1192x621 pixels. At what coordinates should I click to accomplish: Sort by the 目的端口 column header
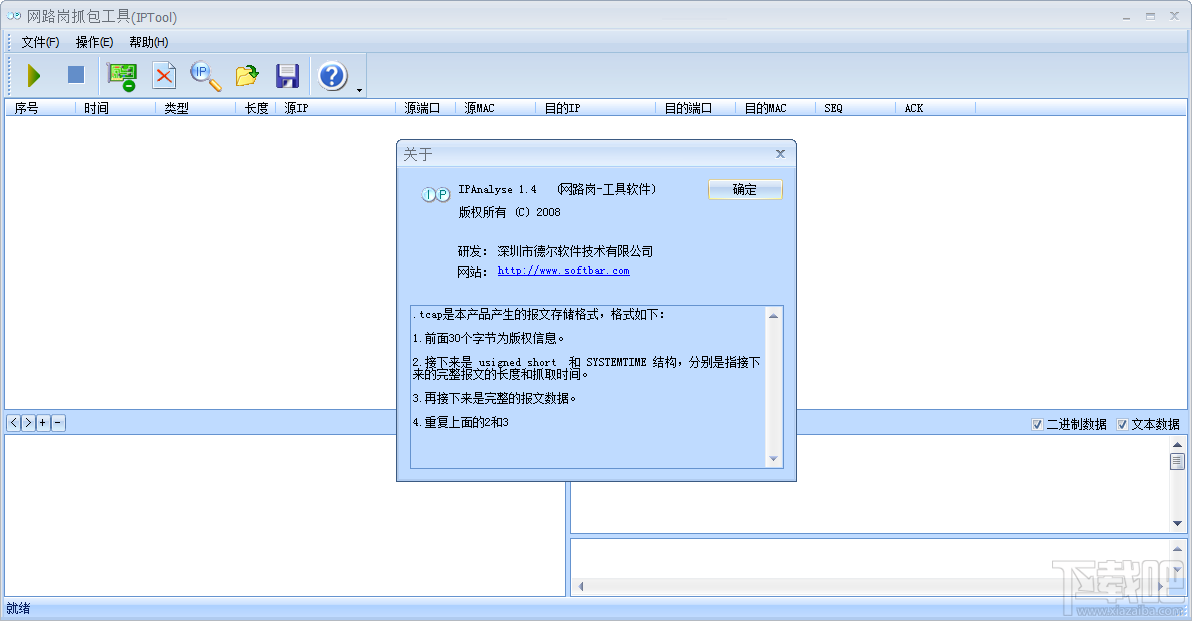point(696,108)
